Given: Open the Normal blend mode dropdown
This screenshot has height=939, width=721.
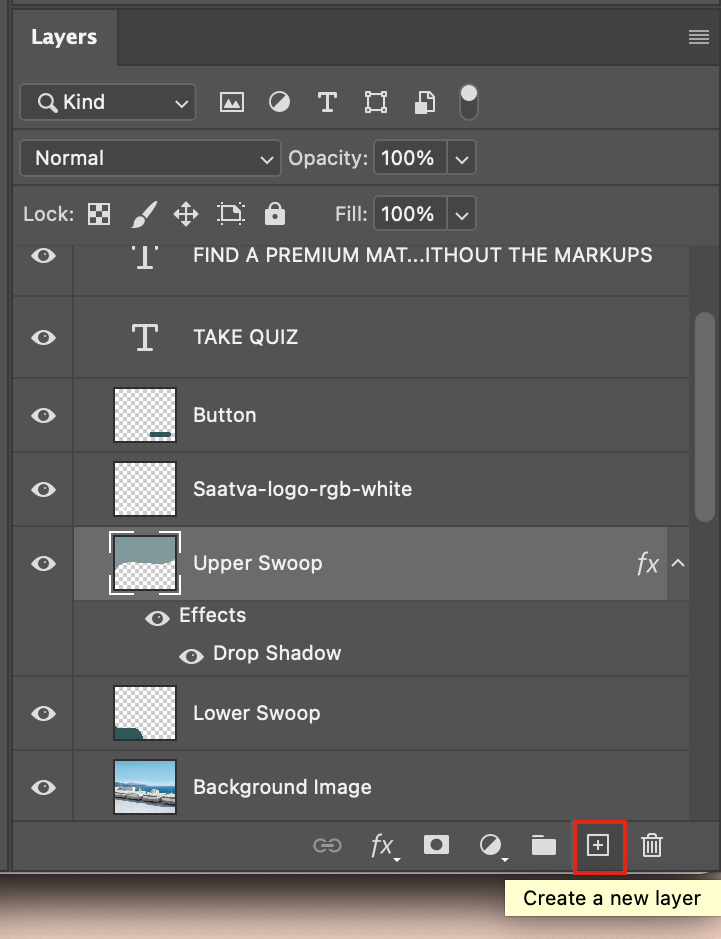Looking at the screenshot, I should click(150, 158).
